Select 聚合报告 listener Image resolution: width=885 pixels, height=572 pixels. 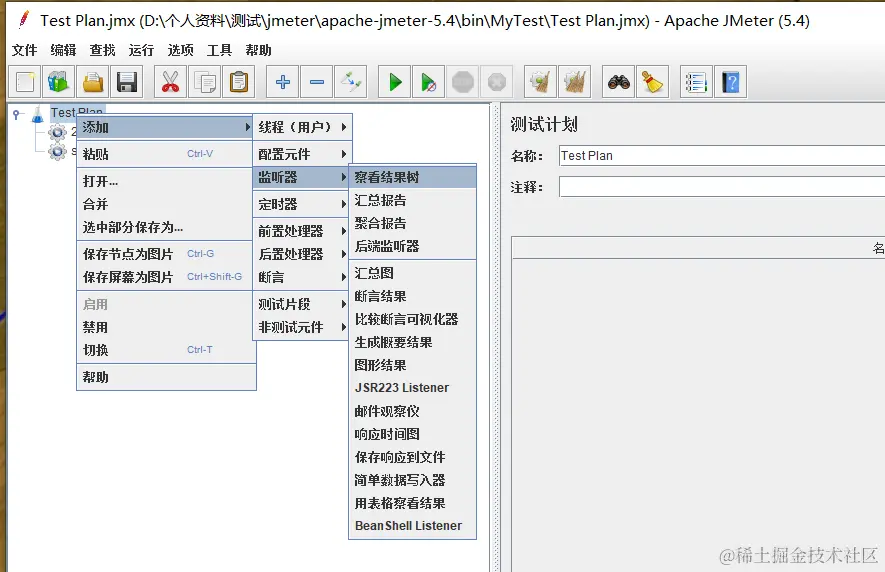tap(413, 223)
